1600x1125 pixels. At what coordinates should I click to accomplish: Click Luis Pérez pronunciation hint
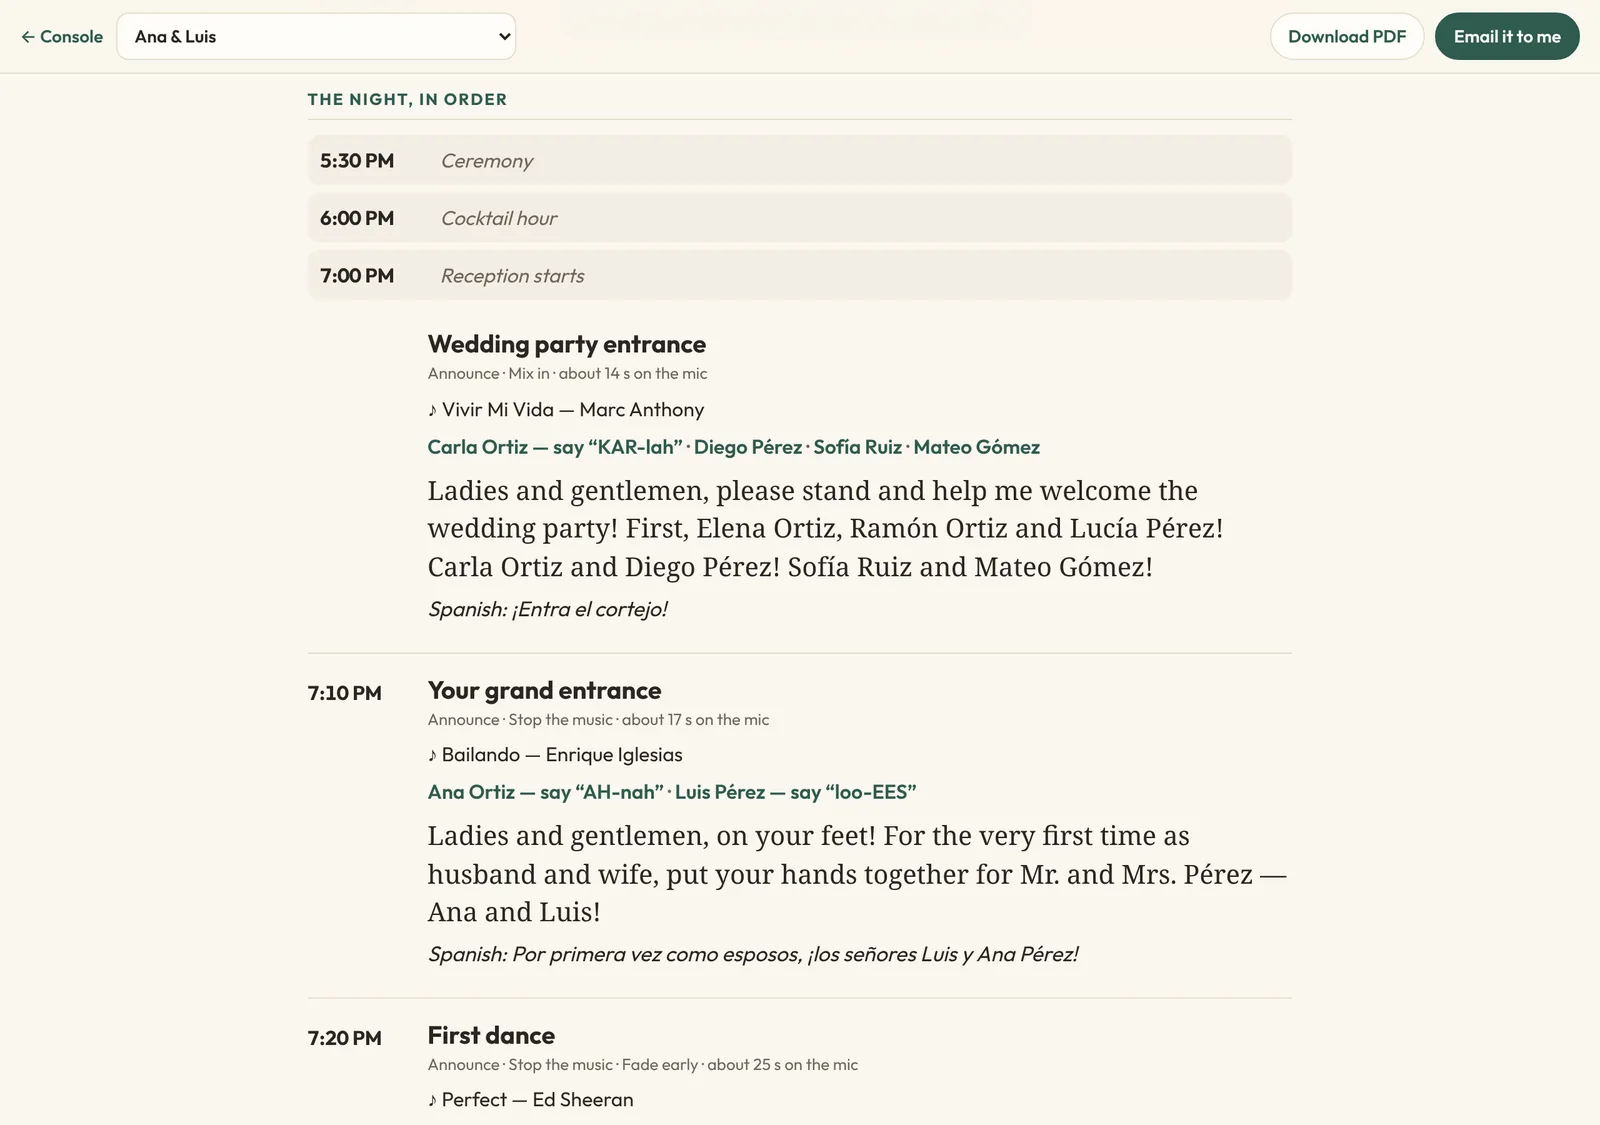tap(795, 792)
